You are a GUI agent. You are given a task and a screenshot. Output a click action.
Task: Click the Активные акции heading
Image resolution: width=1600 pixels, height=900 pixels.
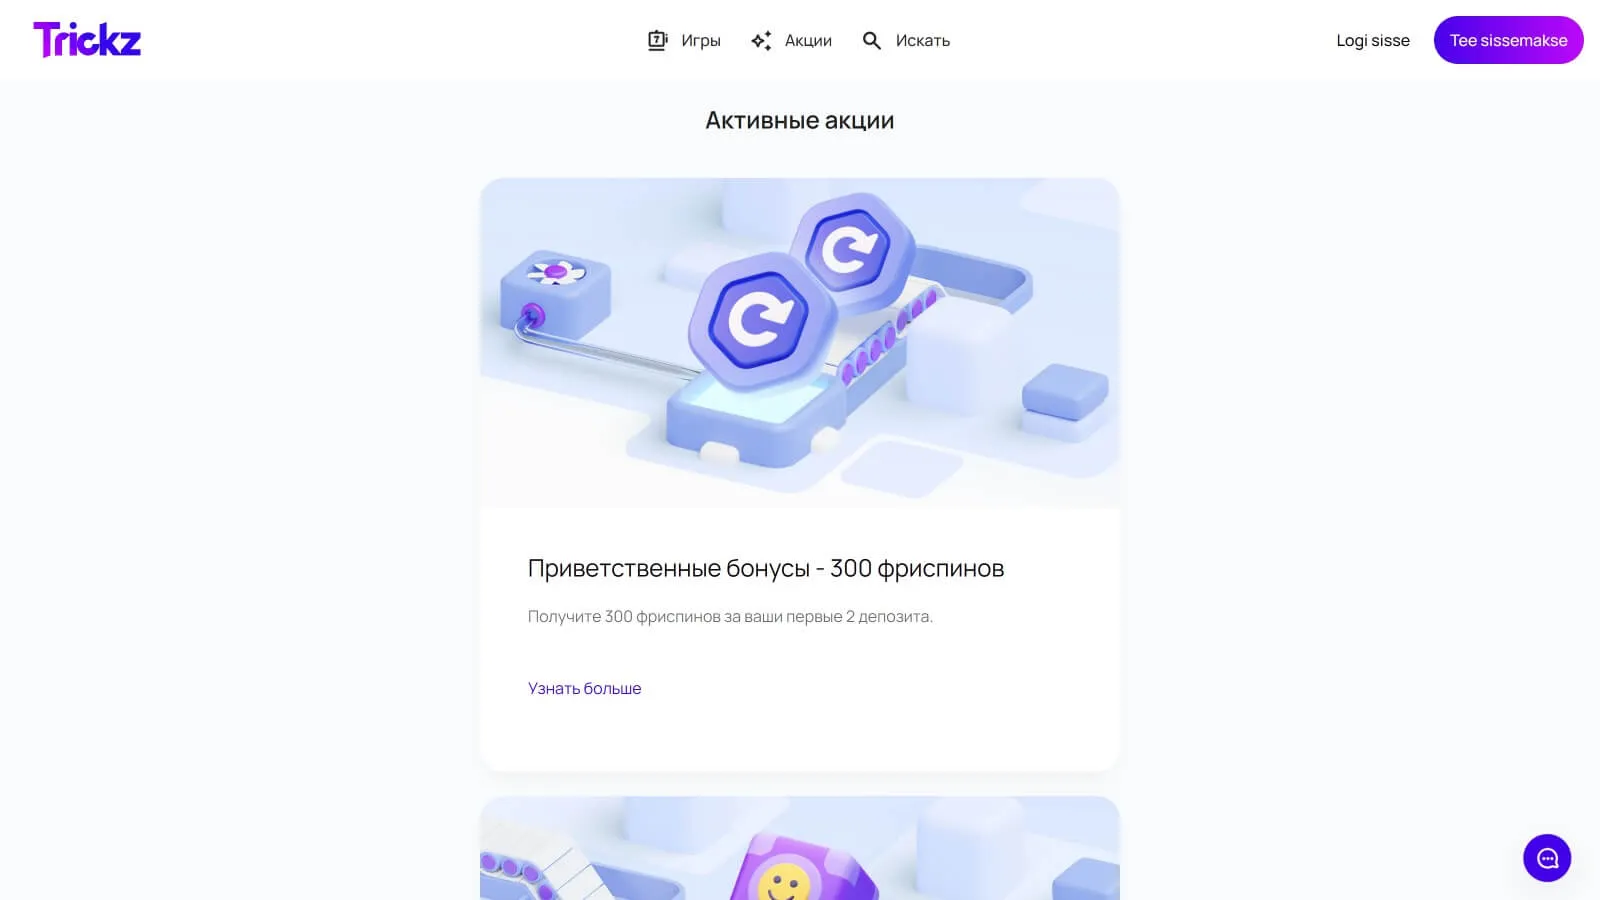coord(800,120)
